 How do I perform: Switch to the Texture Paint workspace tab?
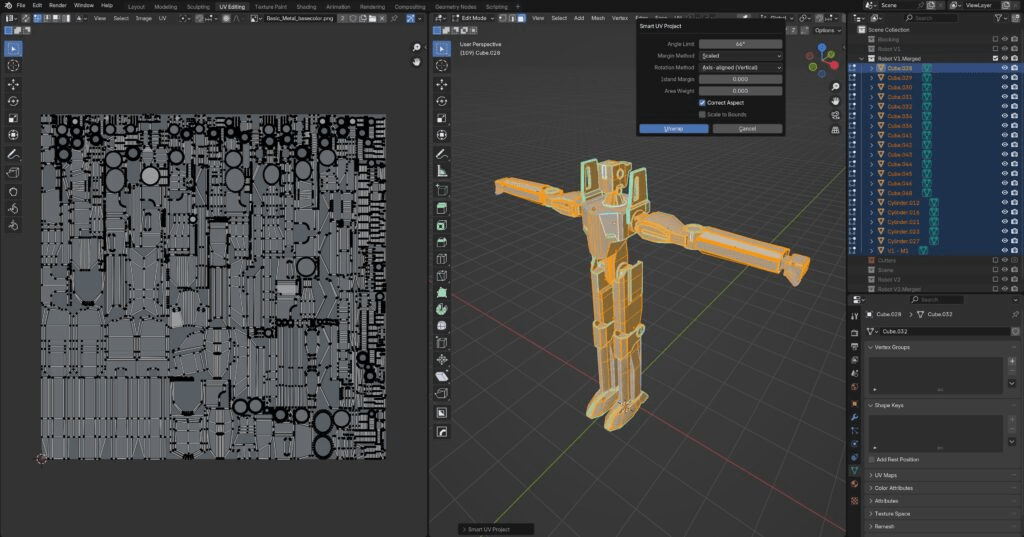[x=272, y=6]
